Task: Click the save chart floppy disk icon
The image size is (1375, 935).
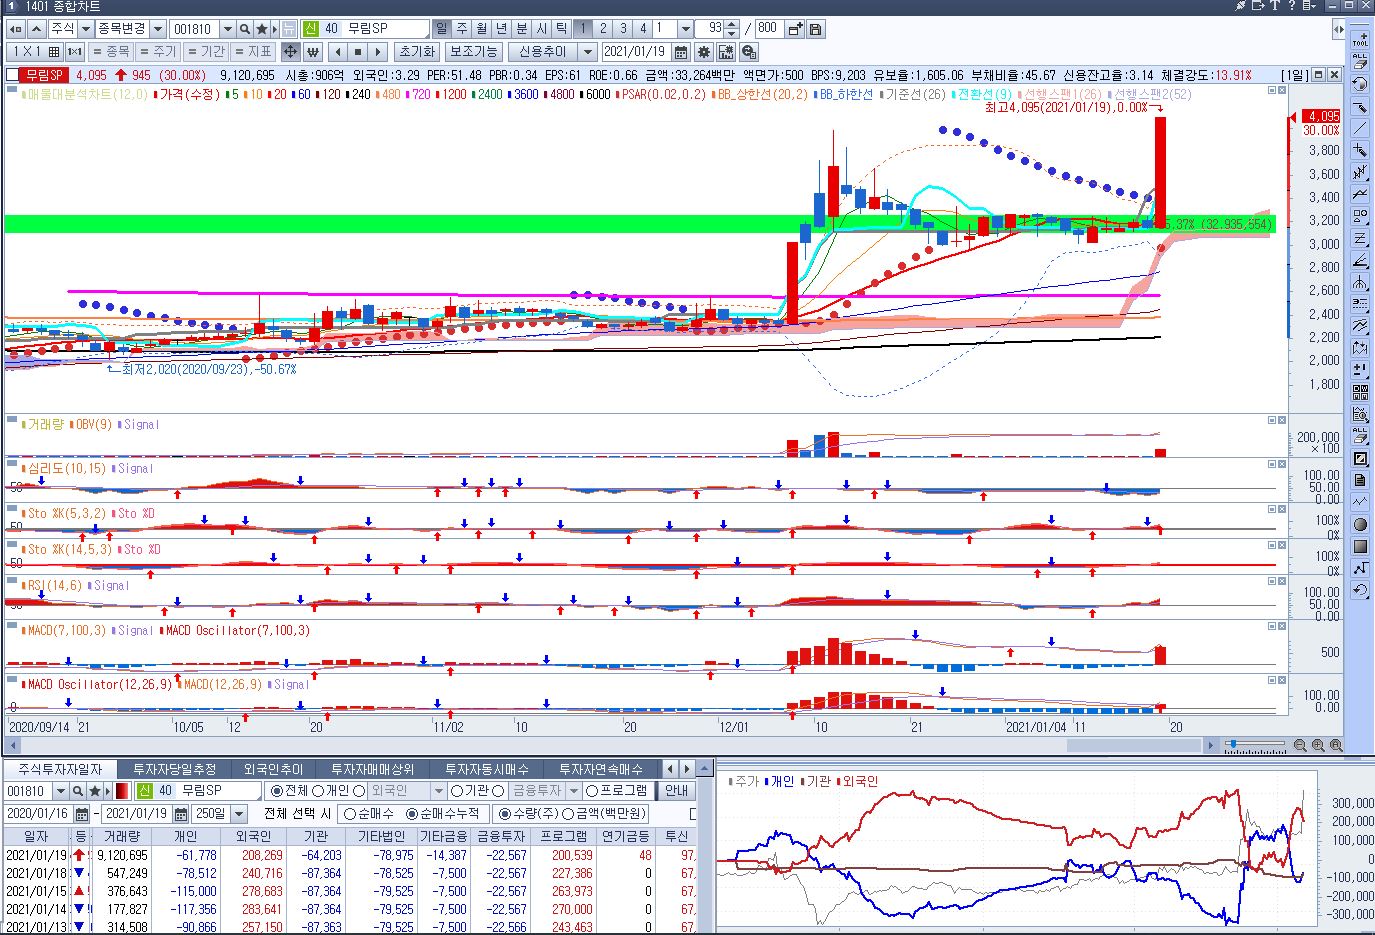Action: click(816, 29)
